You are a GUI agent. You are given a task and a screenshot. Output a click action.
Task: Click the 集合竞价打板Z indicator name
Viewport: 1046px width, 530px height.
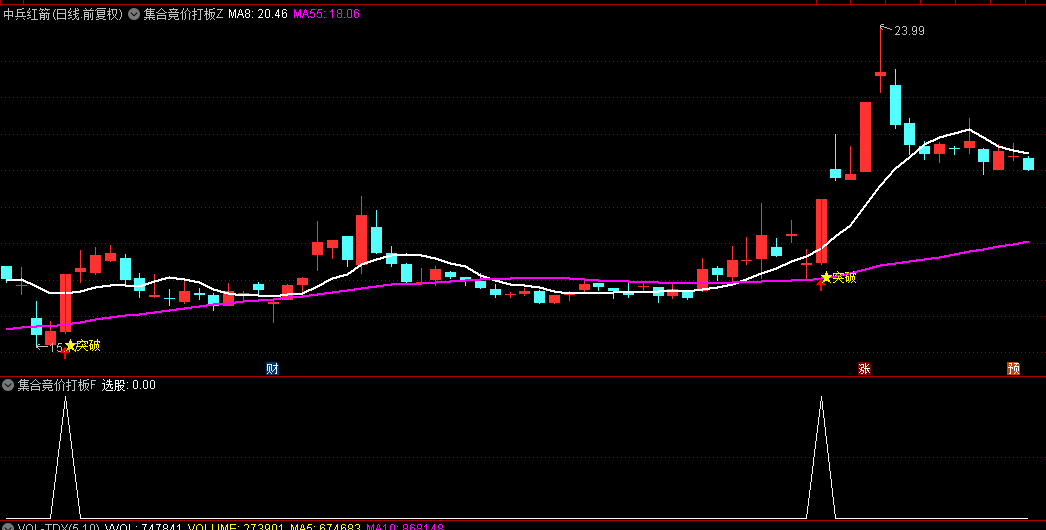(183, 14)
